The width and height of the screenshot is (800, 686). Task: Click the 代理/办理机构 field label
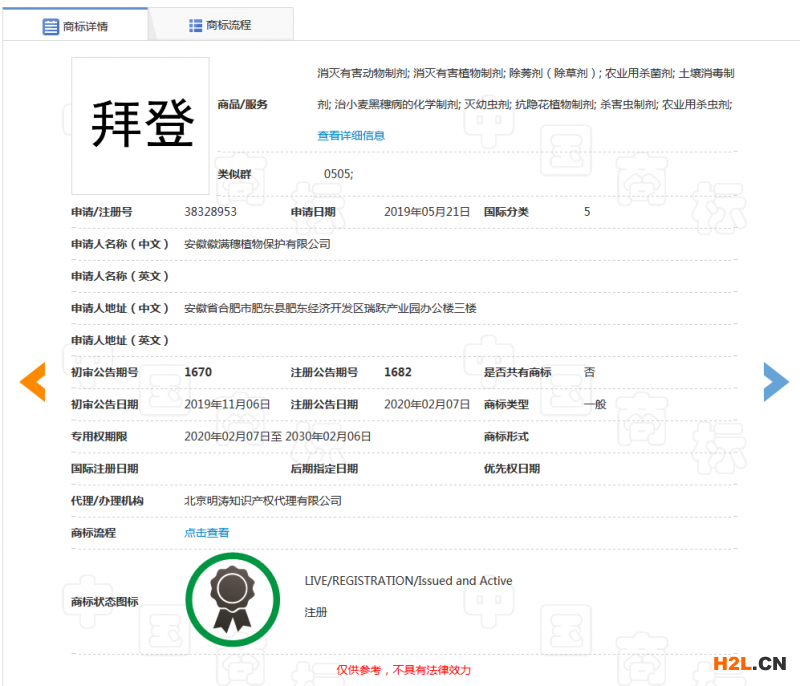(x=107, y=501)
